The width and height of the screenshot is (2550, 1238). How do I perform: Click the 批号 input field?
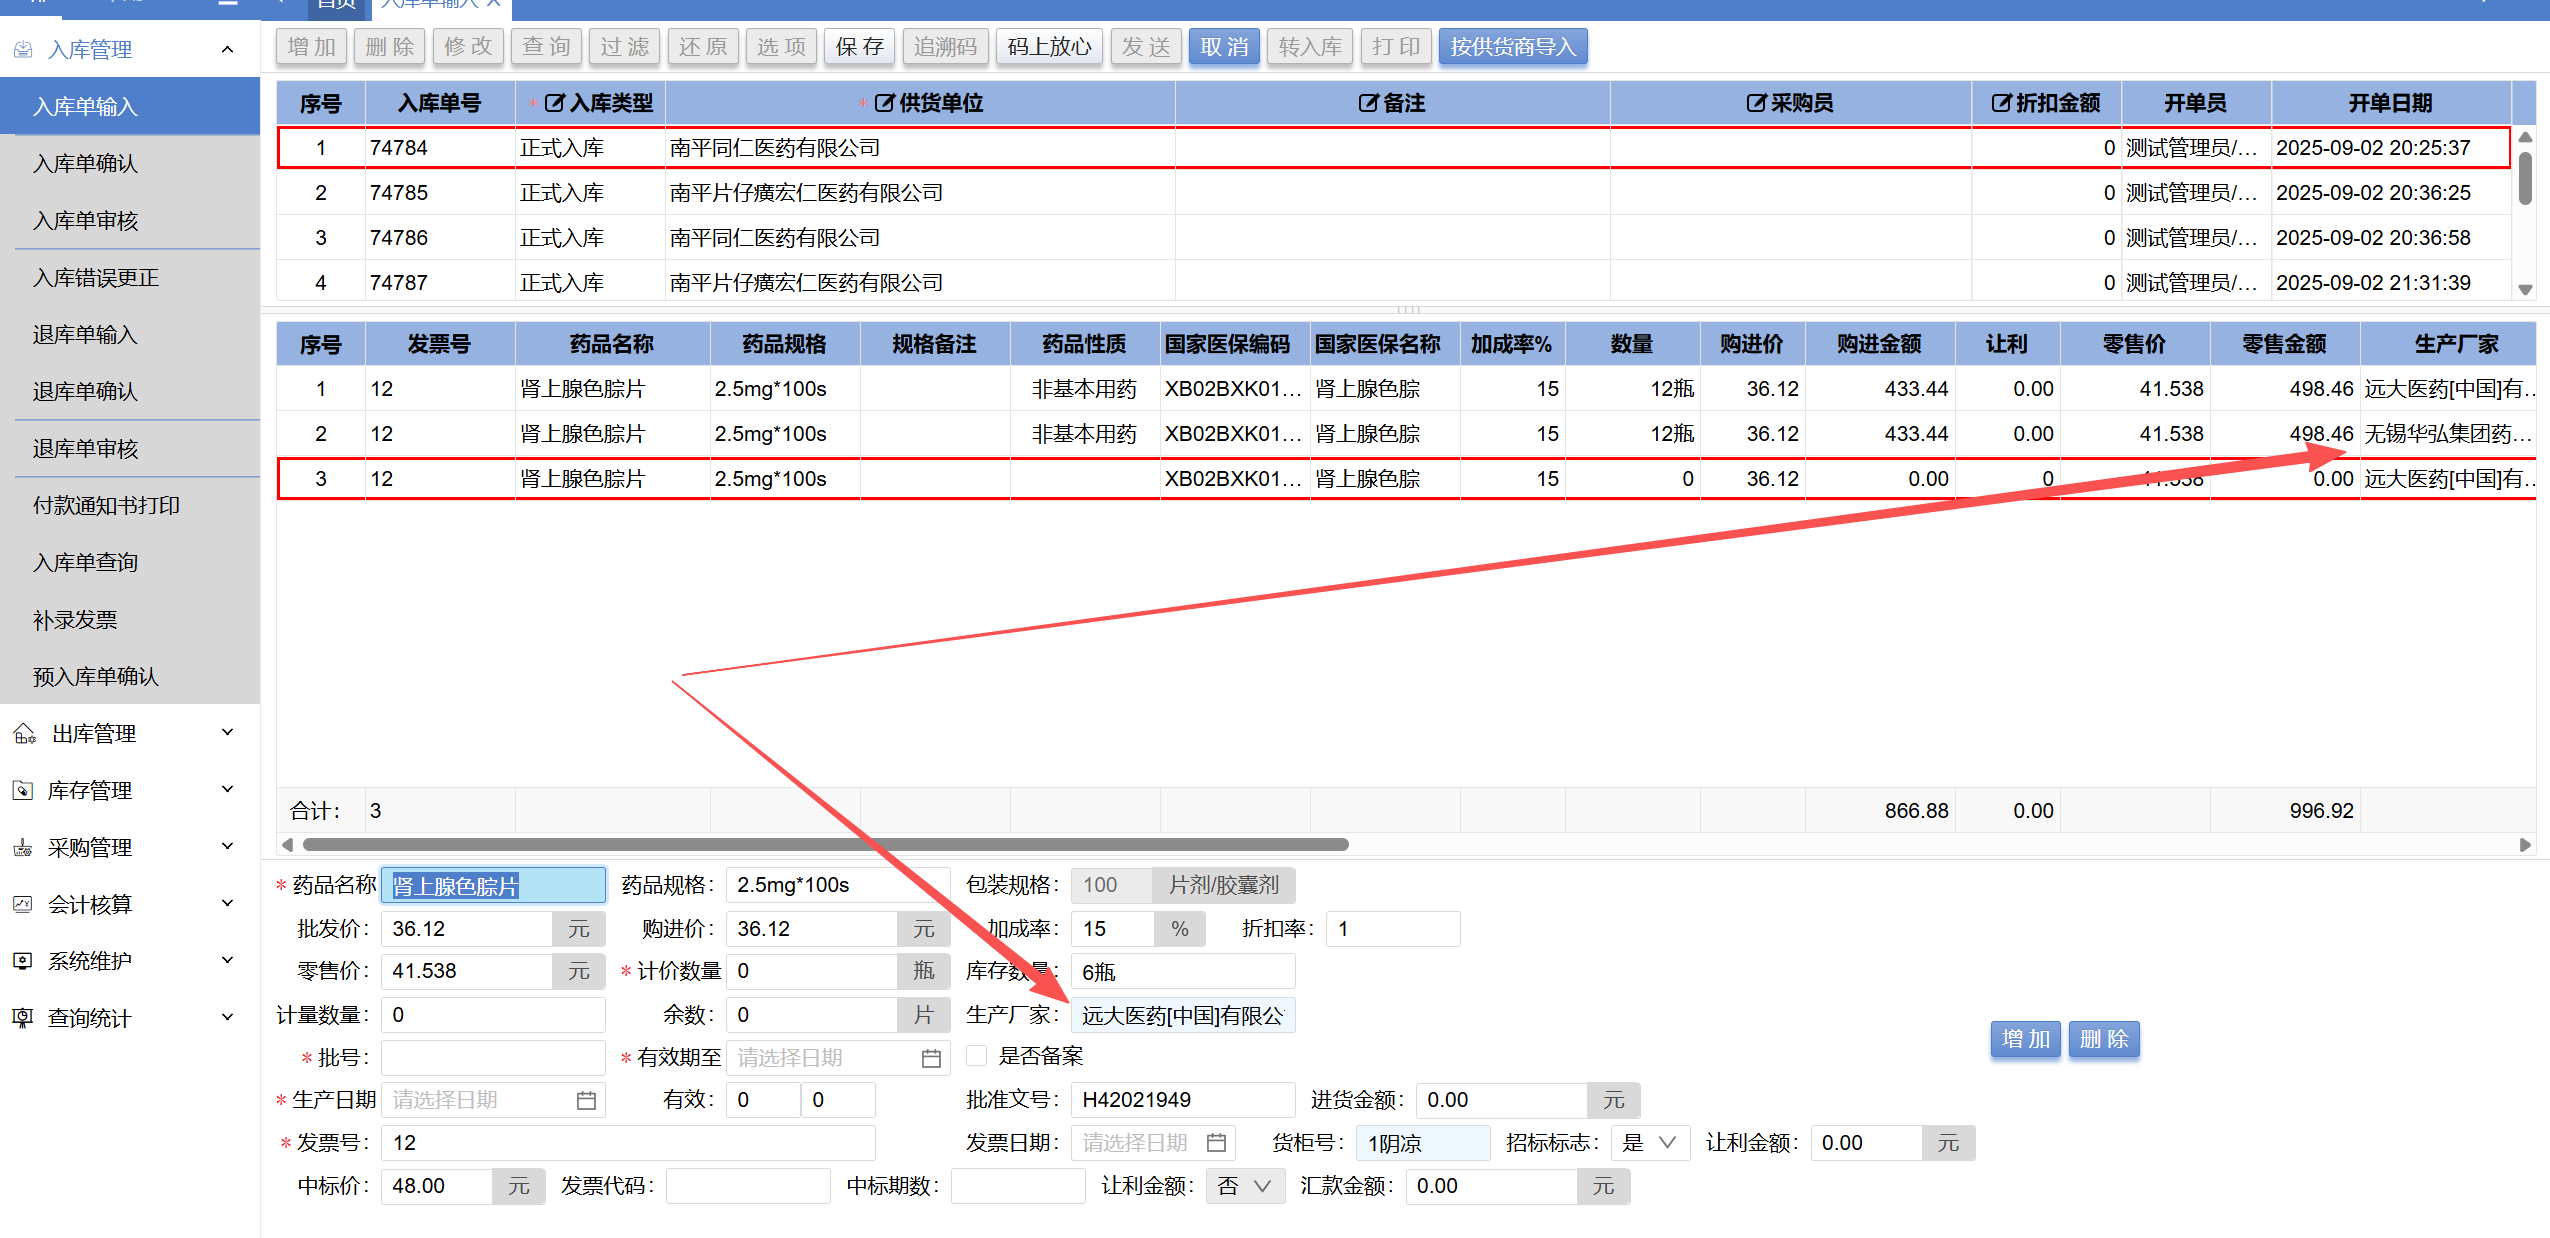[x=493, y=1058]
